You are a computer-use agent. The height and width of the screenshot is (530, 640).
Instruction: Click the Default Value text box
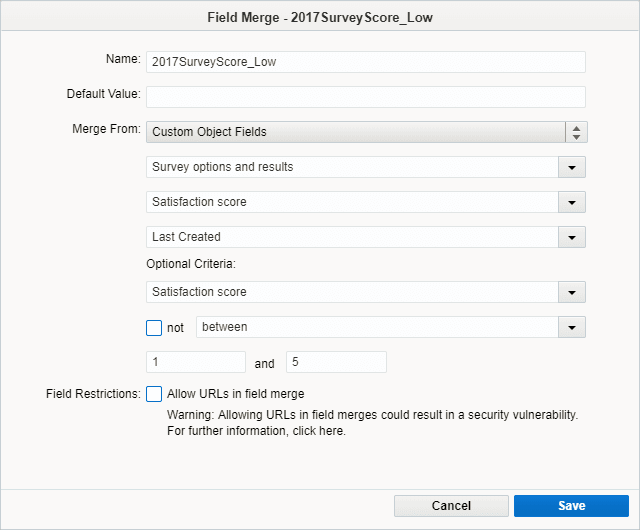(x=365, y=97)
